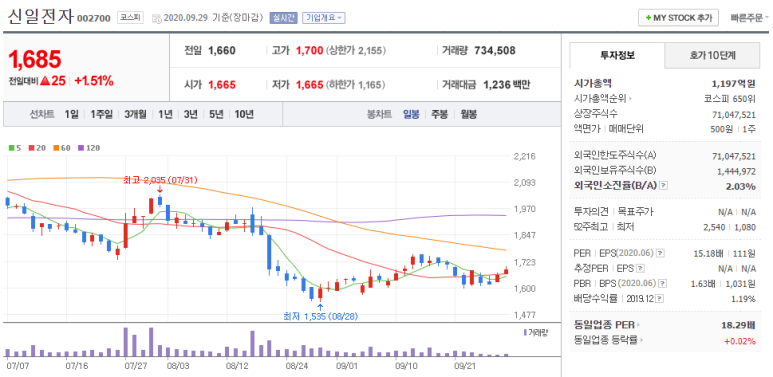Click help icon next to 외국인소진율(B/A)

[664, 186]
